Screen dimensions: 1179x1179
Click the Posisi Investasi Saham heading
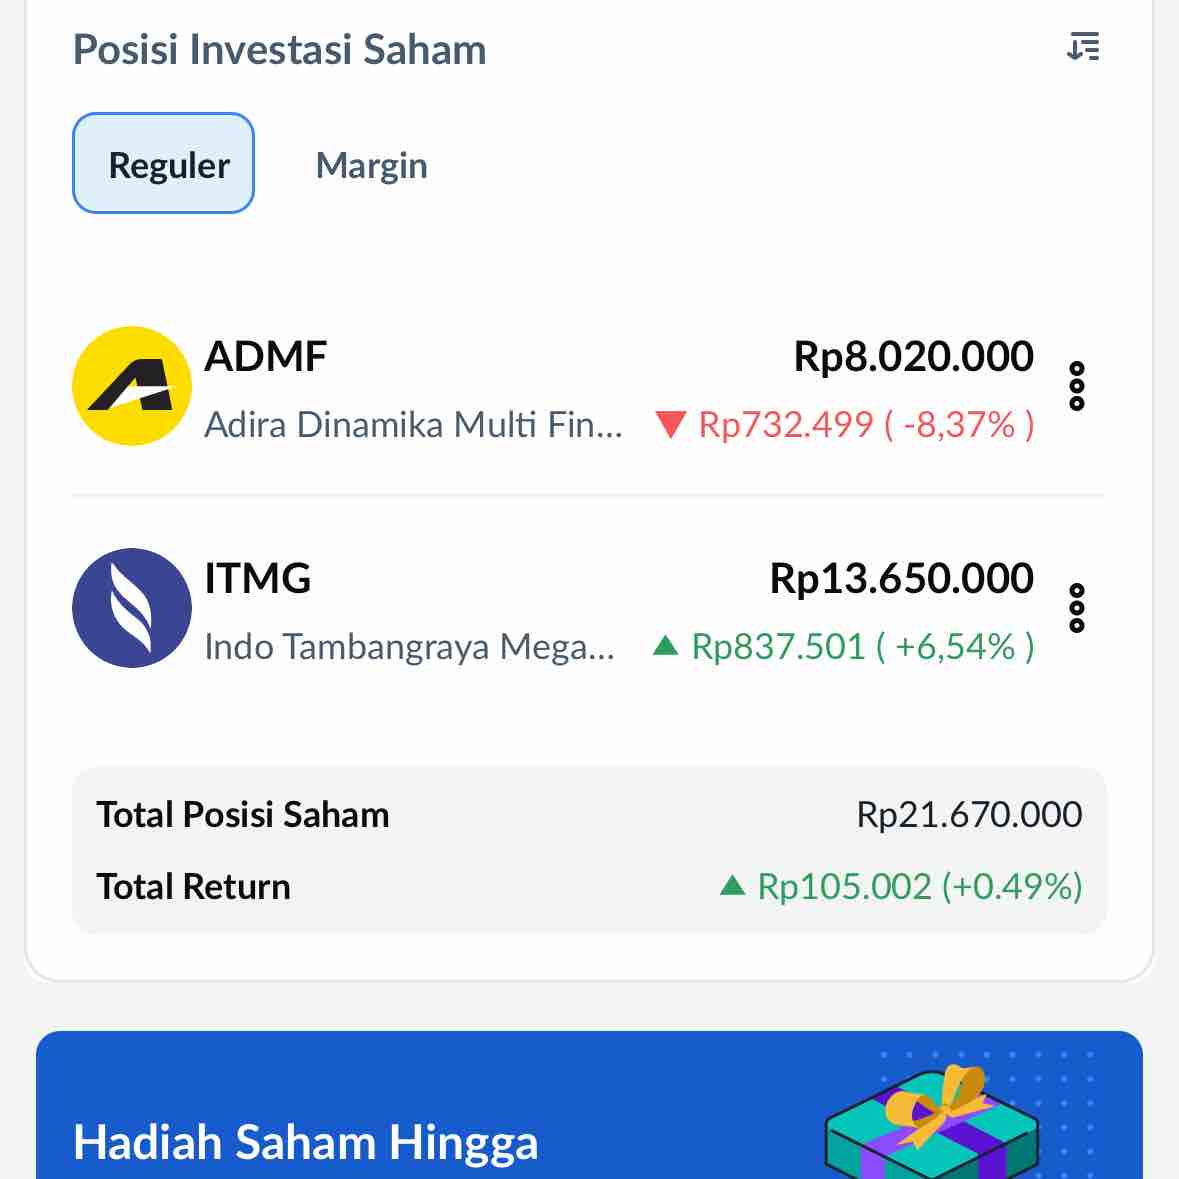280,50
